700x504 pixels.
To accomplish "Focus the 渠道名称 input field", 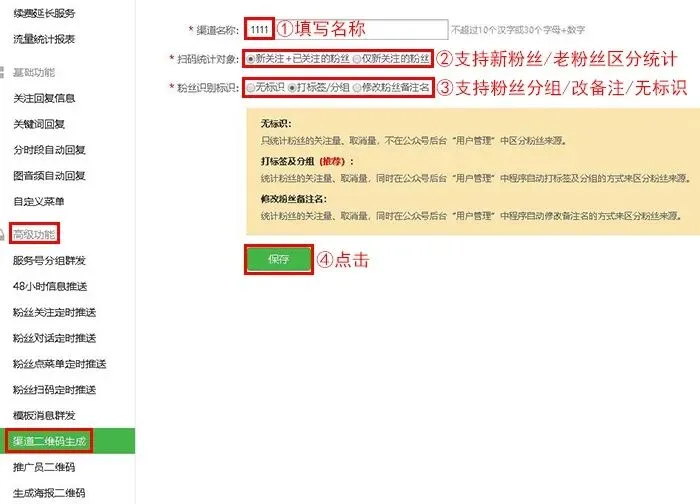I will click(x=346, y=29).
